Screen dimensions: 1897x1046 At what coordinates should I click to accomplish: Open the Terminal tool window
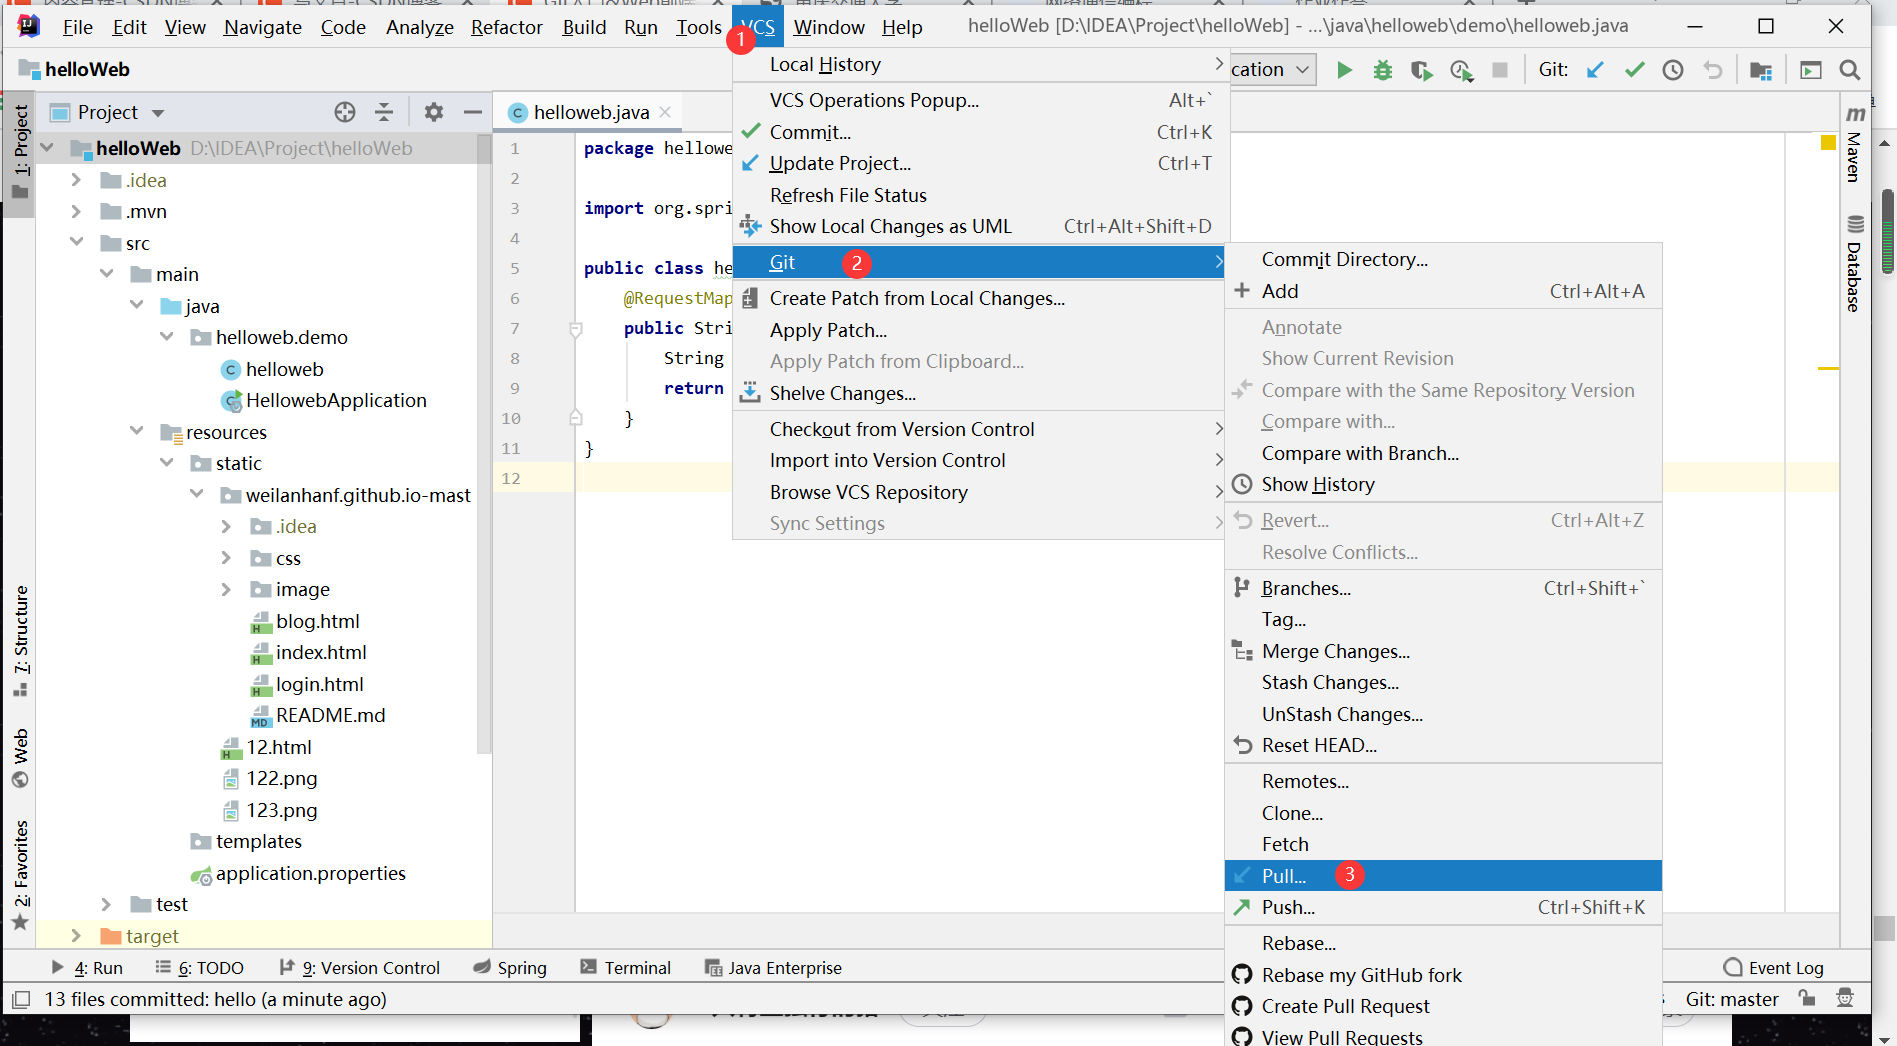625,967
